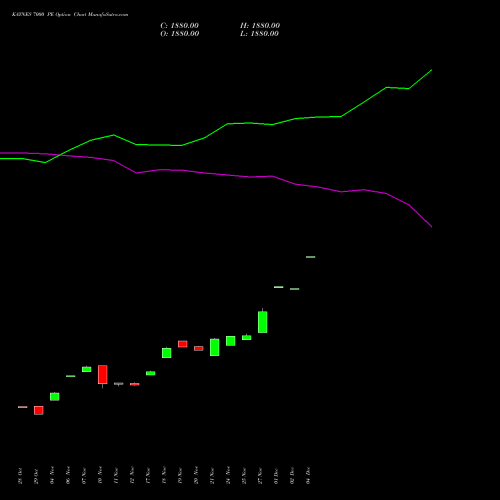
Task: Click the 07 Nov date label
Action: click(x=84, y=475)
